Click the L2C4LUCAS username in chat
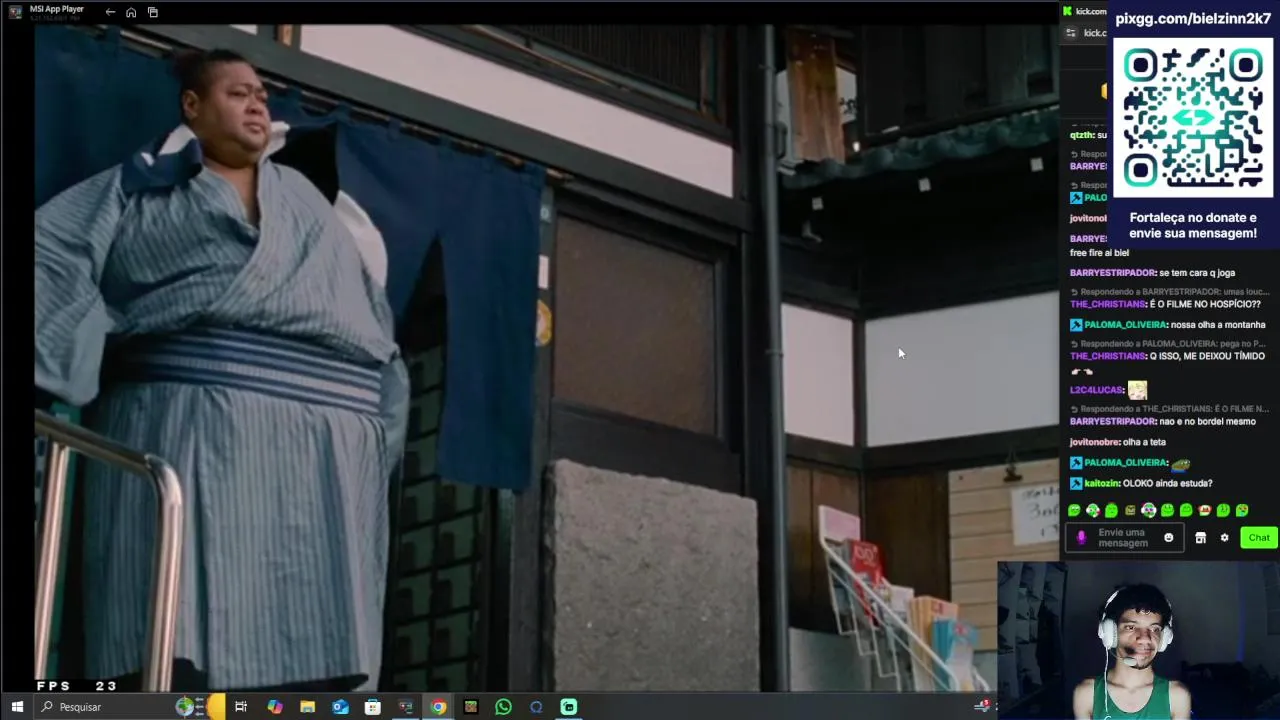The height and width of the screenshot is (720, 1280). tap(1096, 390)
